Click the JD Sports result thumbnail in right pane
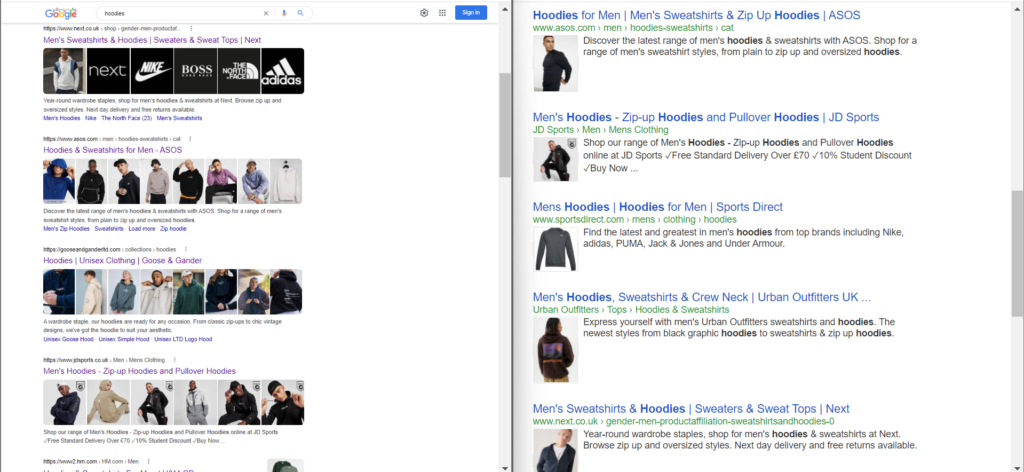The image size is (1024, 472). 555,159
